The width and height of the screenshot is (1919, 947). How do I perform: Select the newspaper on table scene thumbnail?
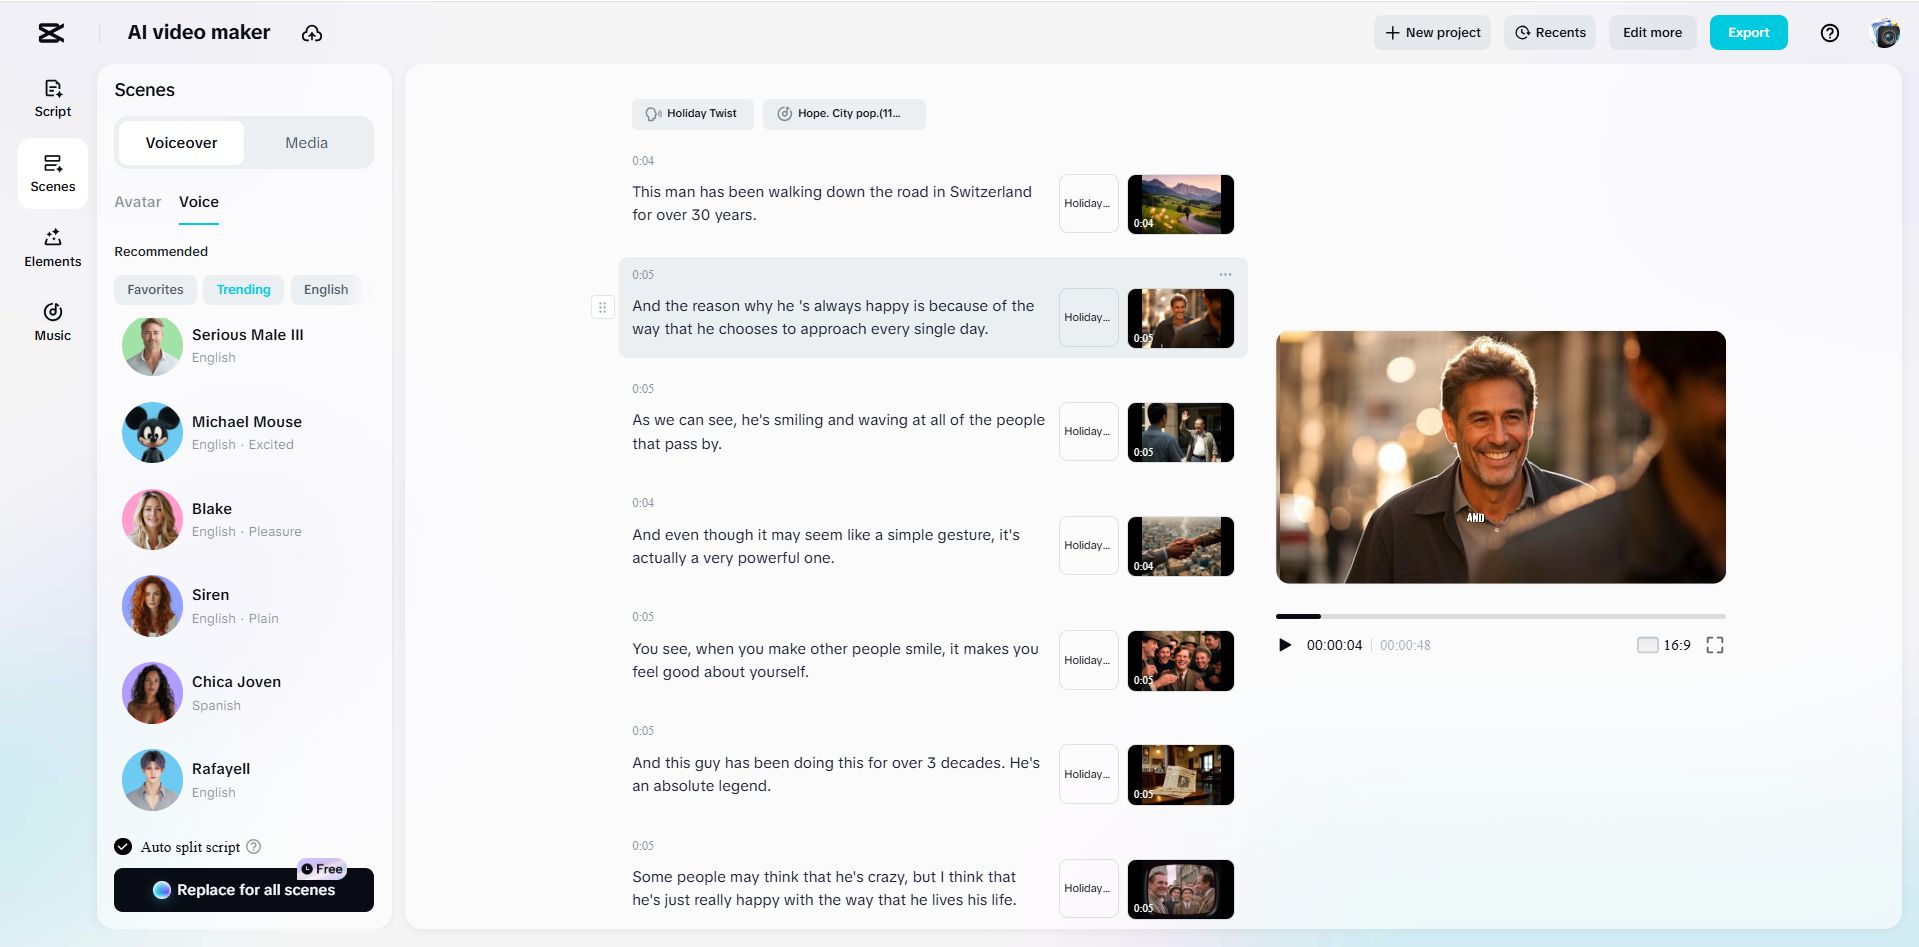point(1181,775)
